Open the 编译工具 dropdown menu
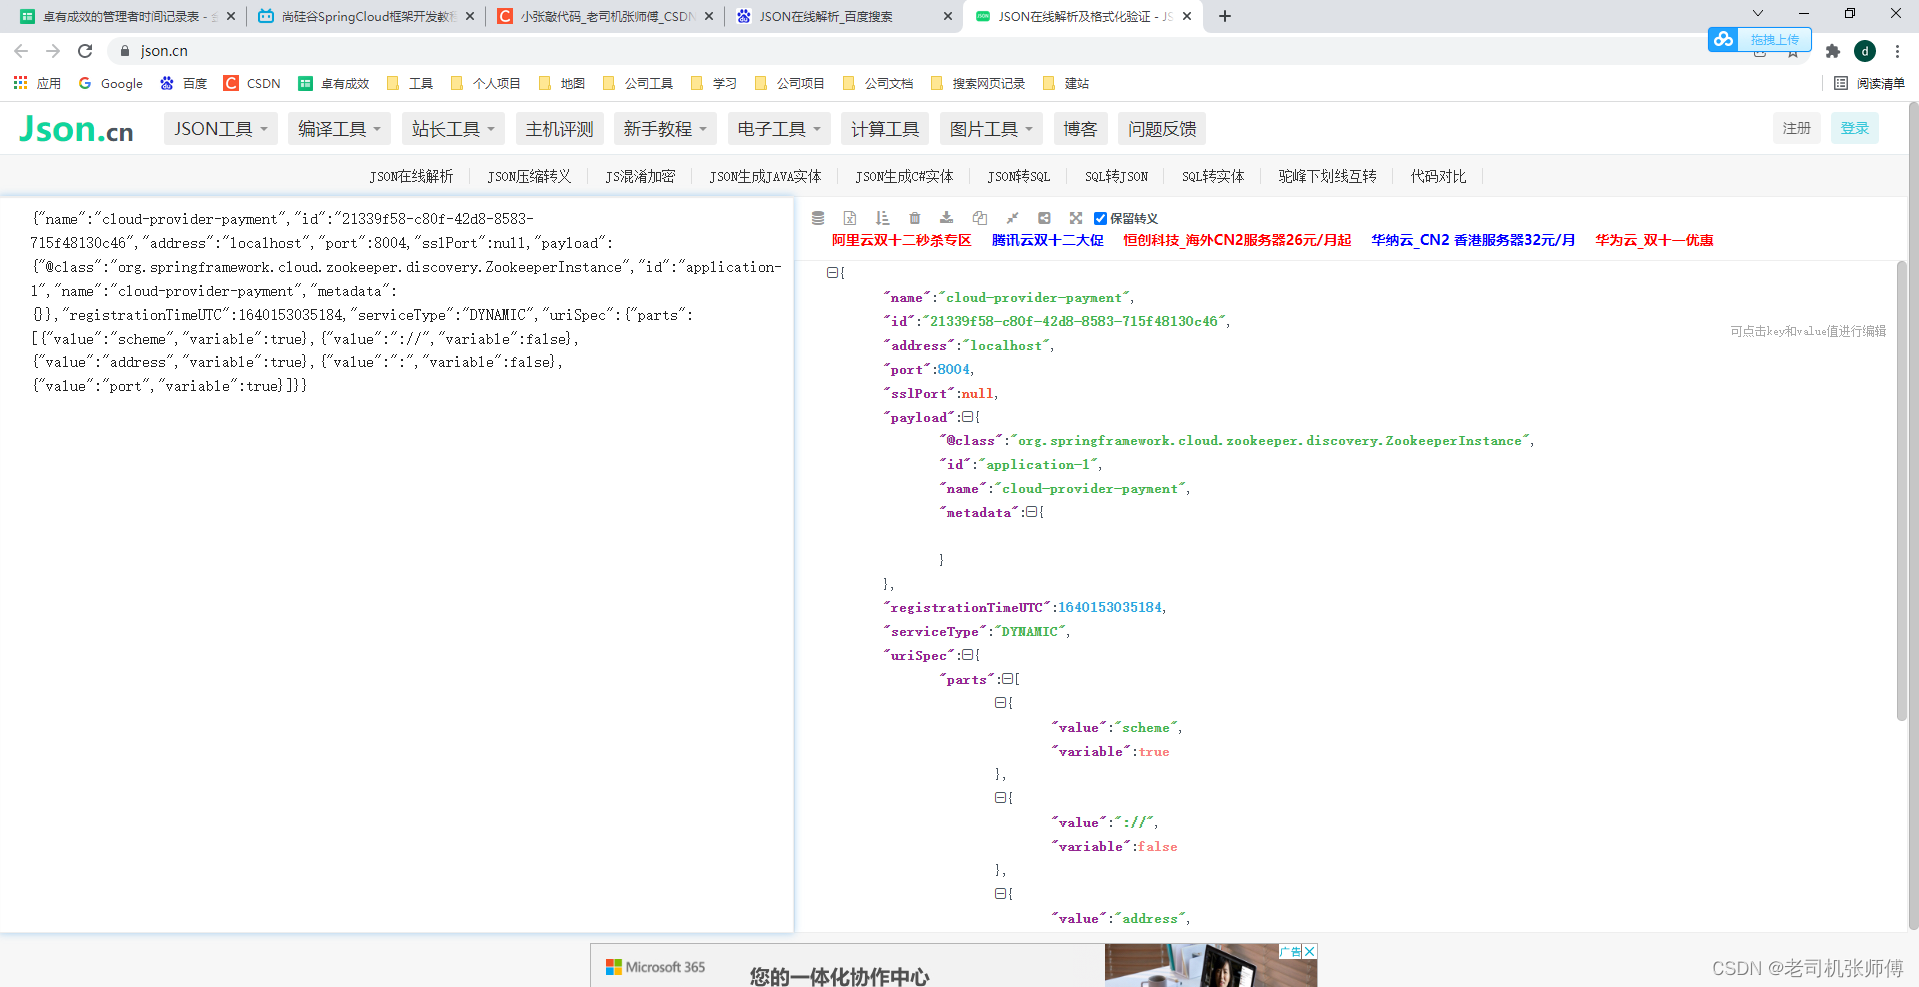1919x987 pixels. [x=340, y=129]
